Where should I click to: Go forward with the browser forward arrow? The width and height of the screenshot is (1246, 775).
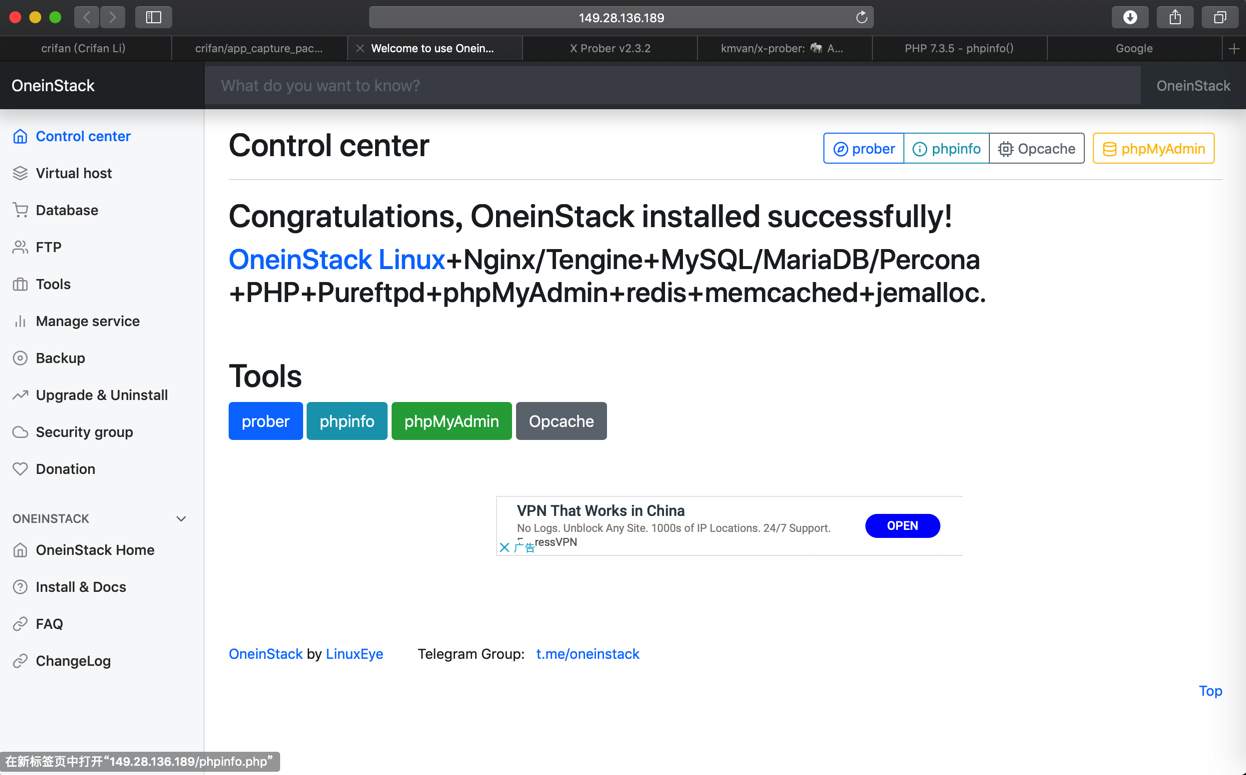[113, 17]
